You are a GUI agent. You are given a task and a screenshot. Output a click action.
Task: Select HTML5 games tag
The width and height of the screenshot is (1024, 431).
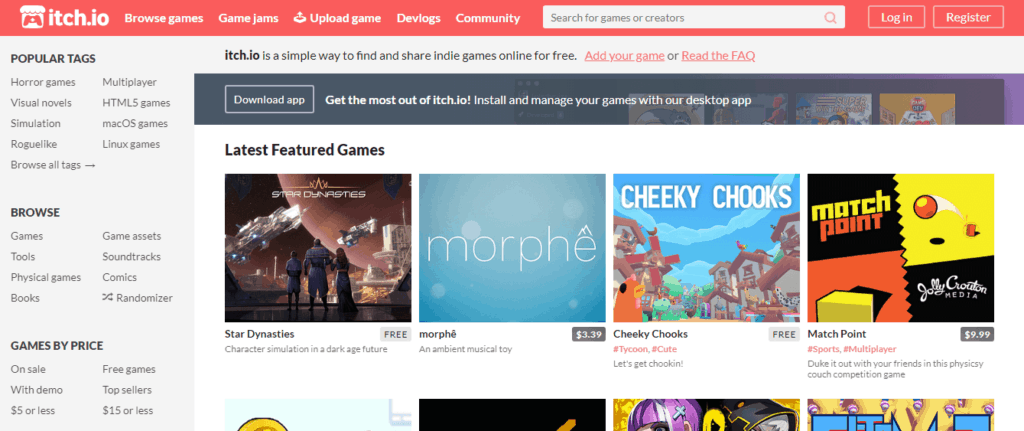pyautogui.click(x=136, y=103)
